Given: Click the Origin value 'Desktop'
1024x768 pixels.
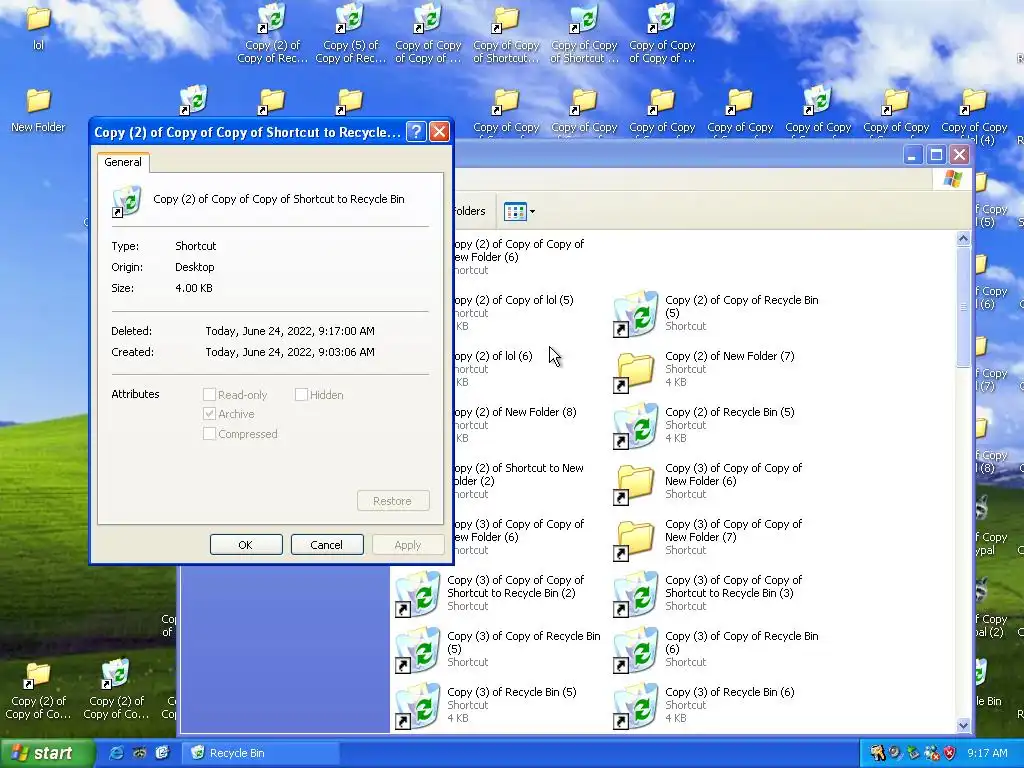Looking at the screenshot, I should (195, 267).
